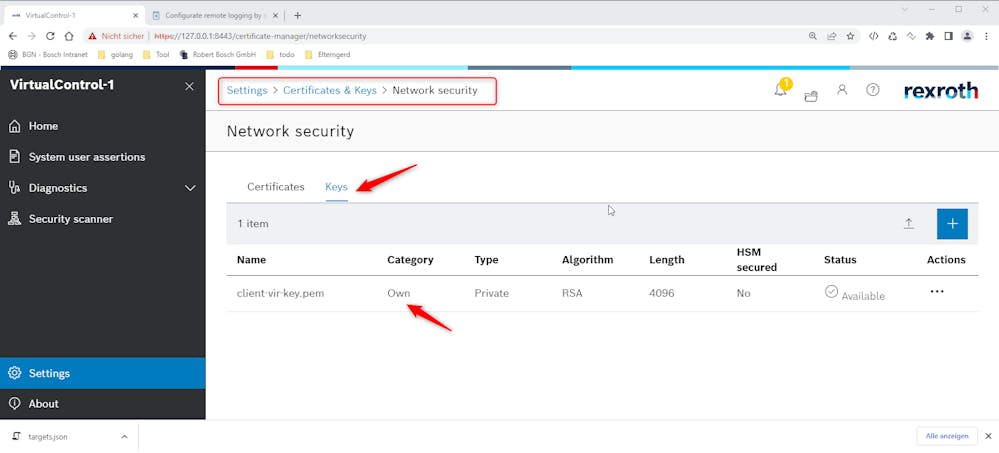Click the browser address bar URL

(x=261, y=36)
